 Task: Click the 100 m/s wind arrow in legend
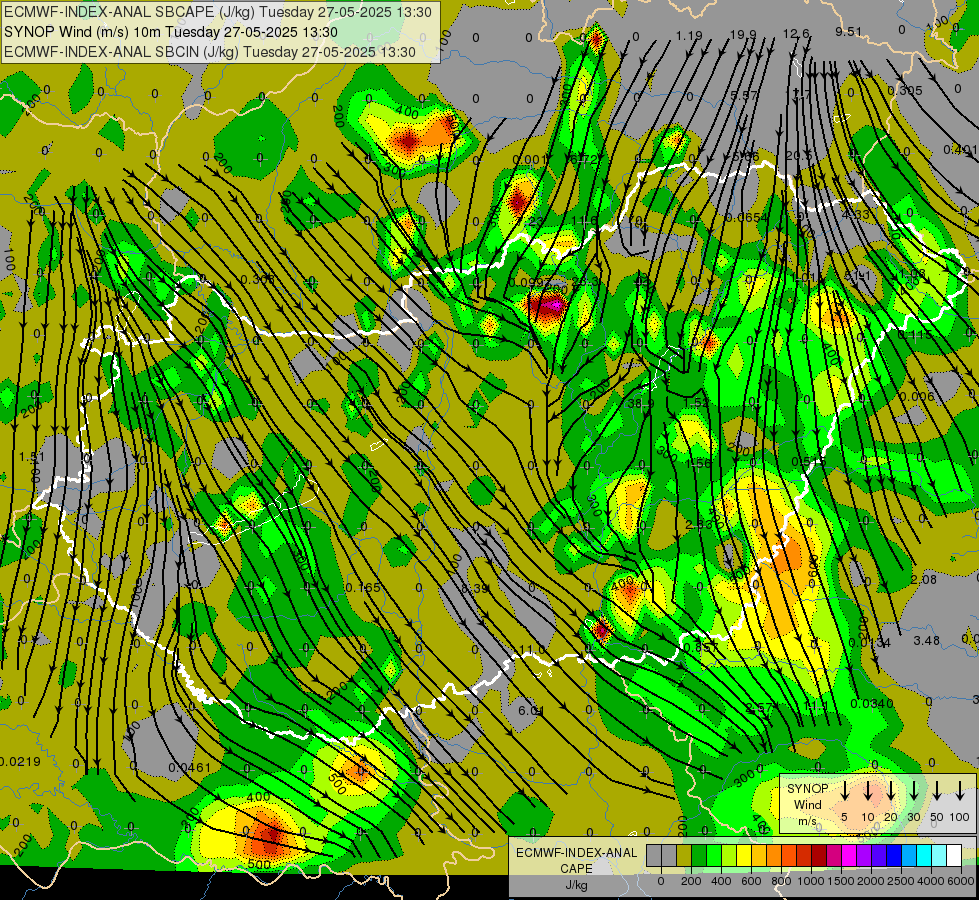coord(960,791)
